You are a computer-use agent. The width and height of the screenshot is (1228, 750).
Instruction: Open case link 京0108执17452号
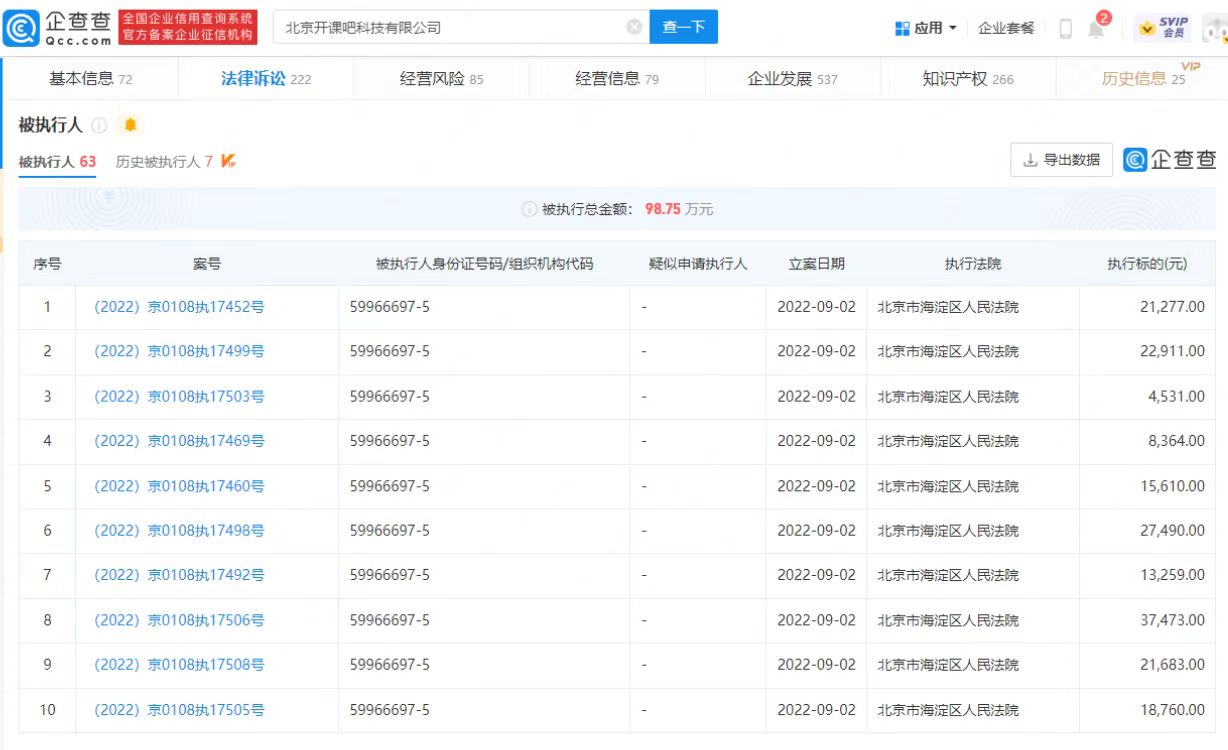pos(179,307)
